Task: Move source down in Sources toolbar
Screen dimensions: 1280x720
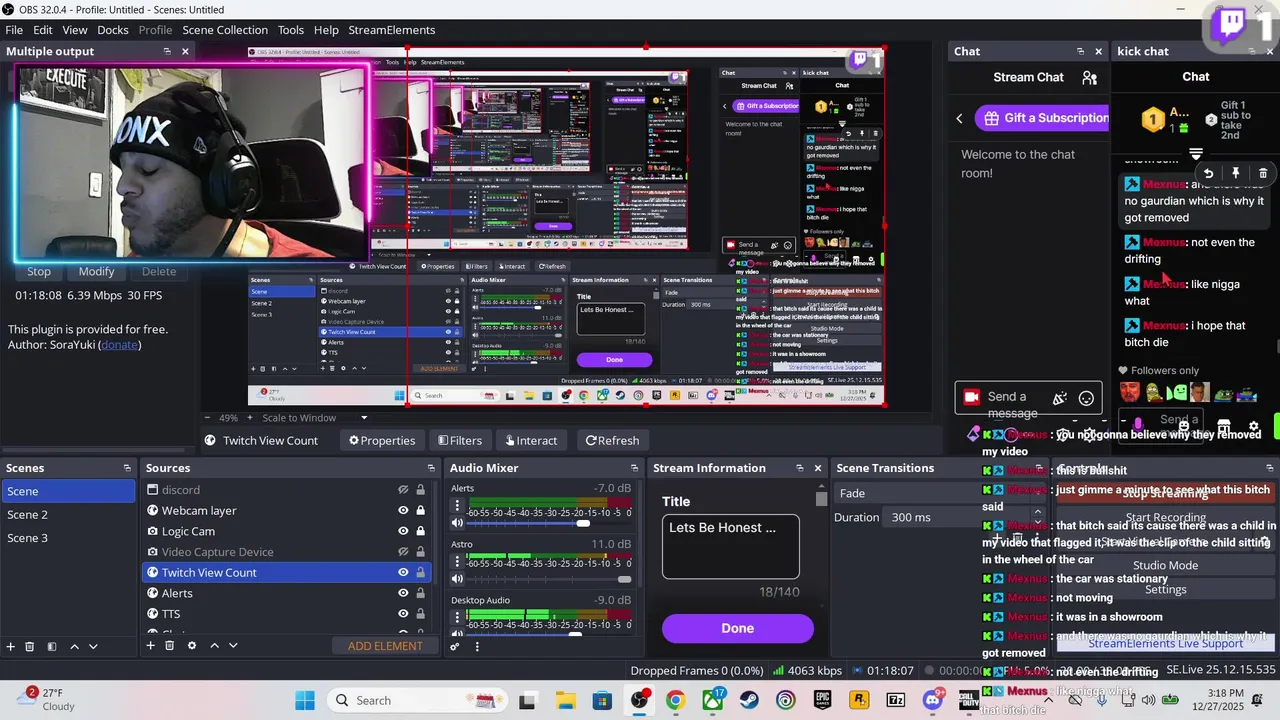Action: click(x=233, y=646)
